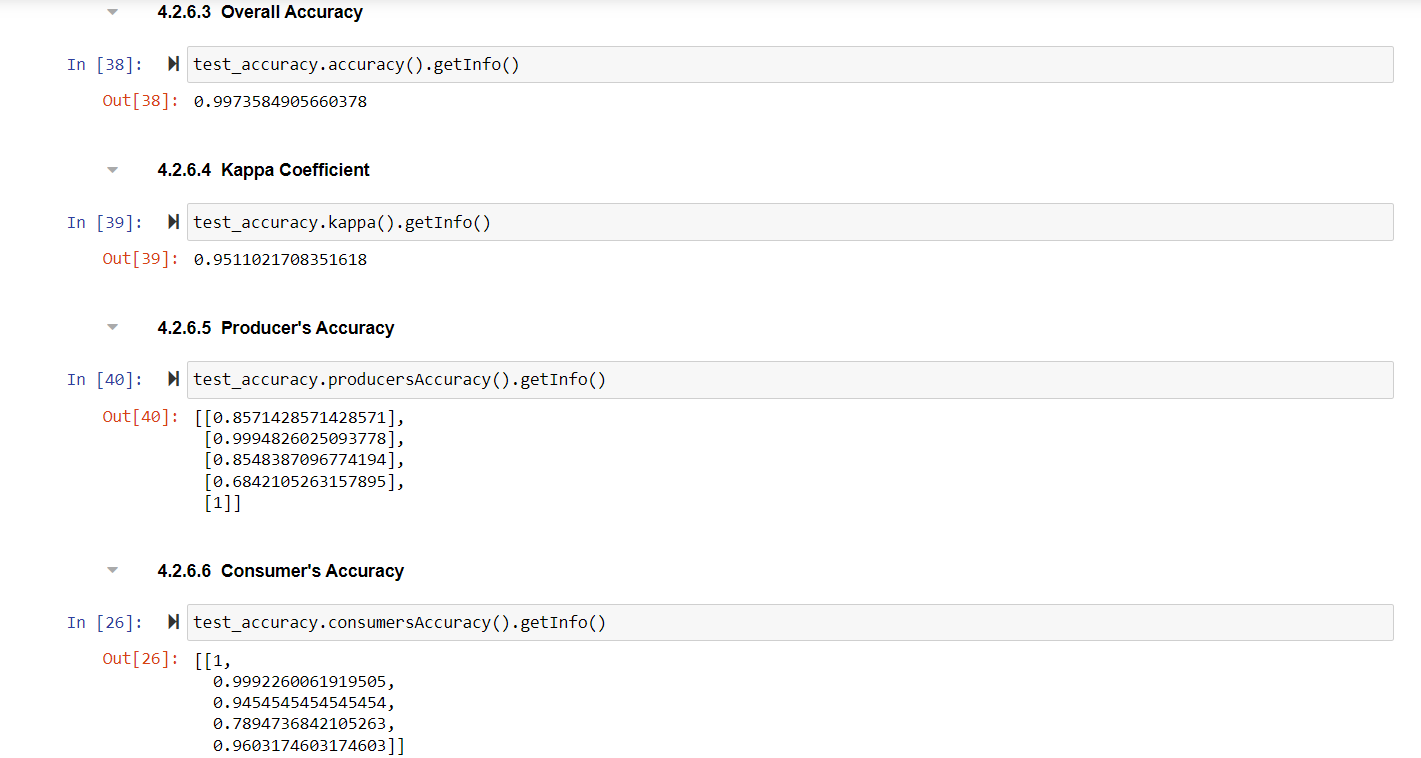
Task: Click the In [39] cell prompt
Action: 104,222
